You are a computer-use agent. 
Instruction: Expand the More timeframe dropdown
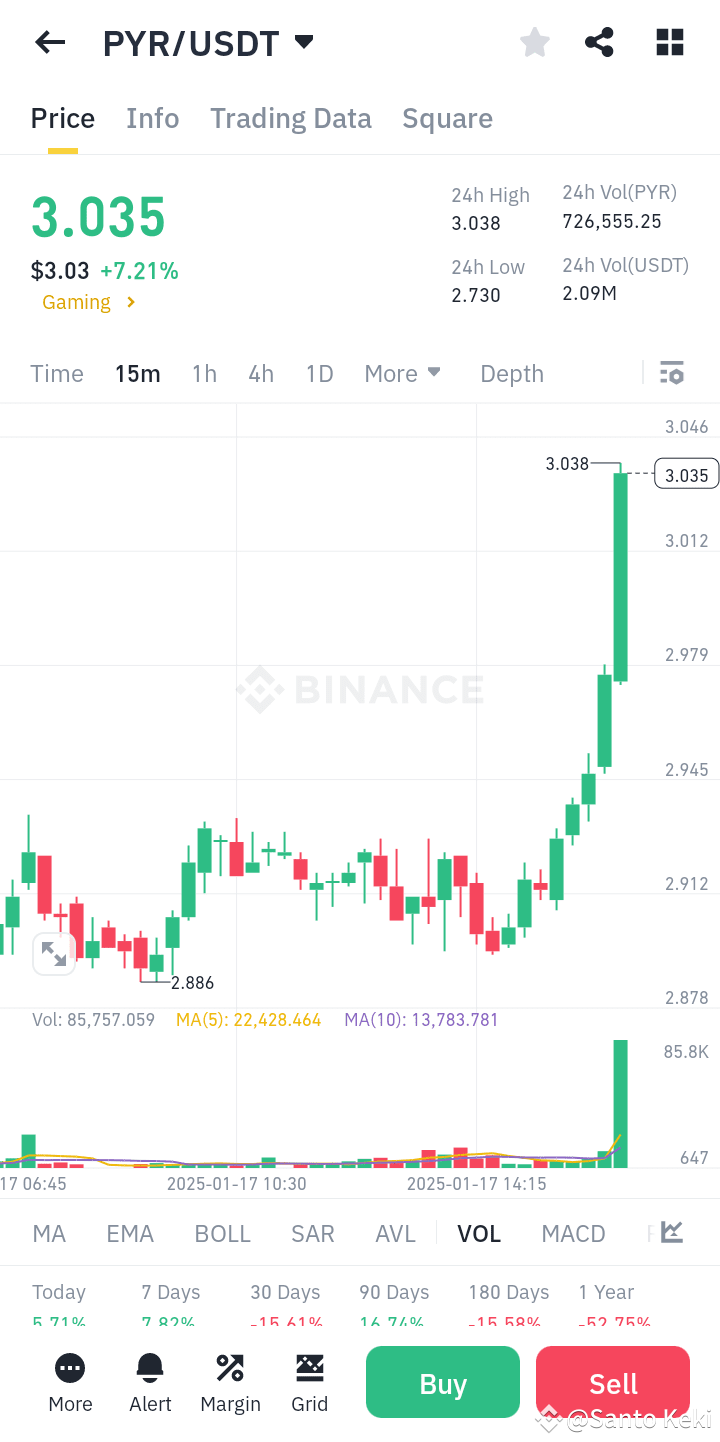[402, 372]
